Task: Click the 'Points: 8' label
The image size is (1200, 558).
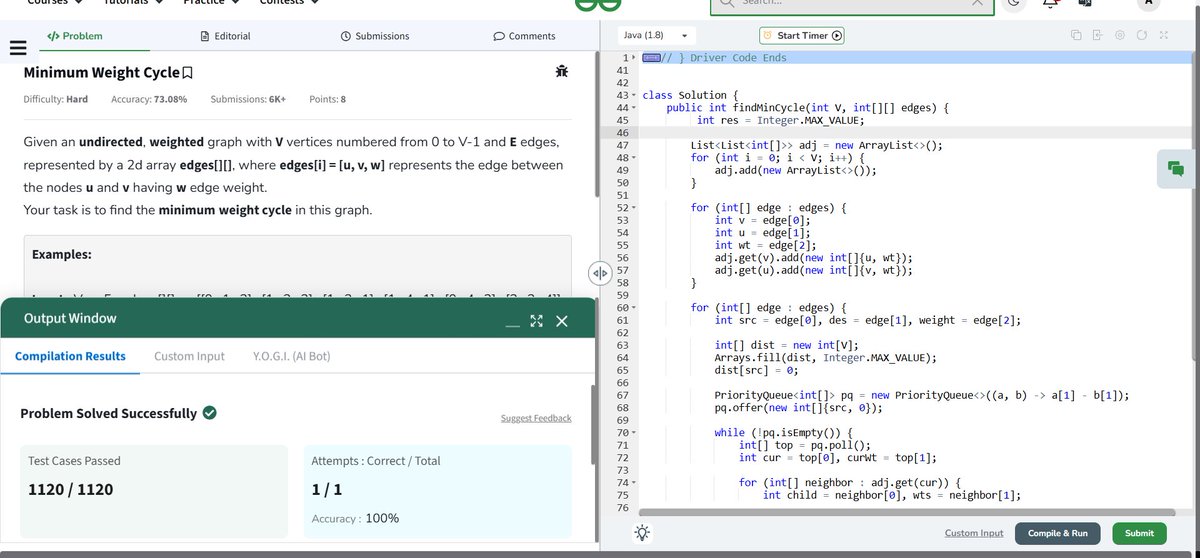Action: (328, 99)
